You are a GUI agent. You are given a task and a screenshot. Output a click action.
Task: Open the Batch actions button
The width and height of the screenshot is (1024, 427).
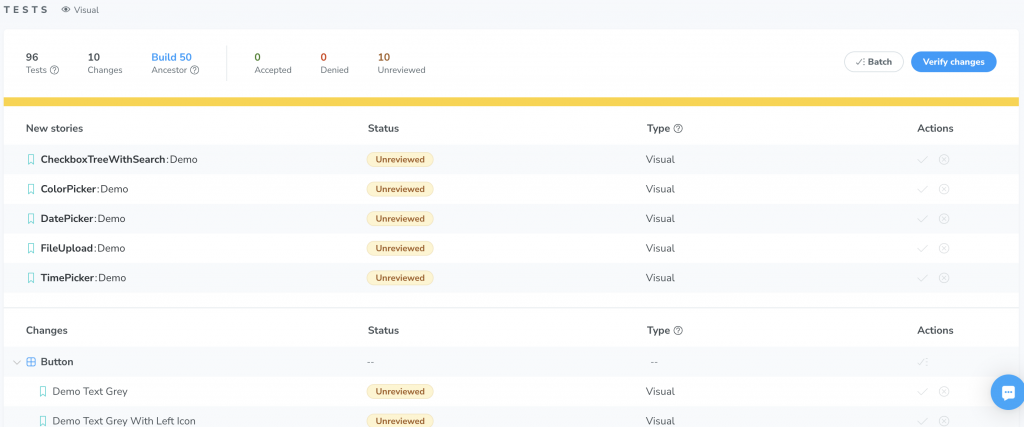click(x=874, y=62)
